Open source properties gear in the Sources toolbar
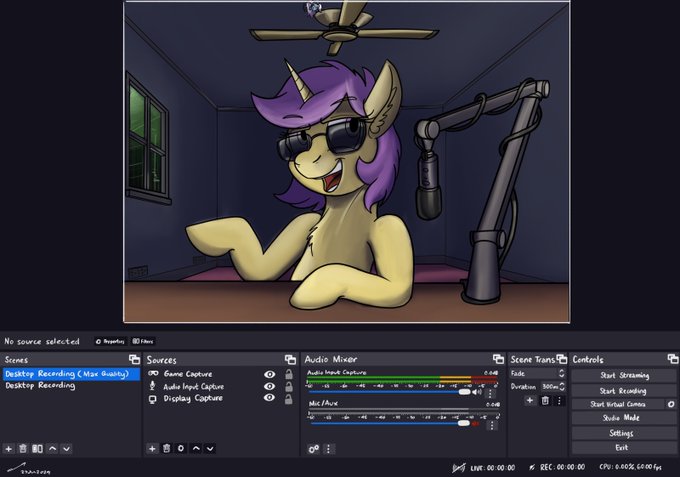 click(x=181, y=448)
